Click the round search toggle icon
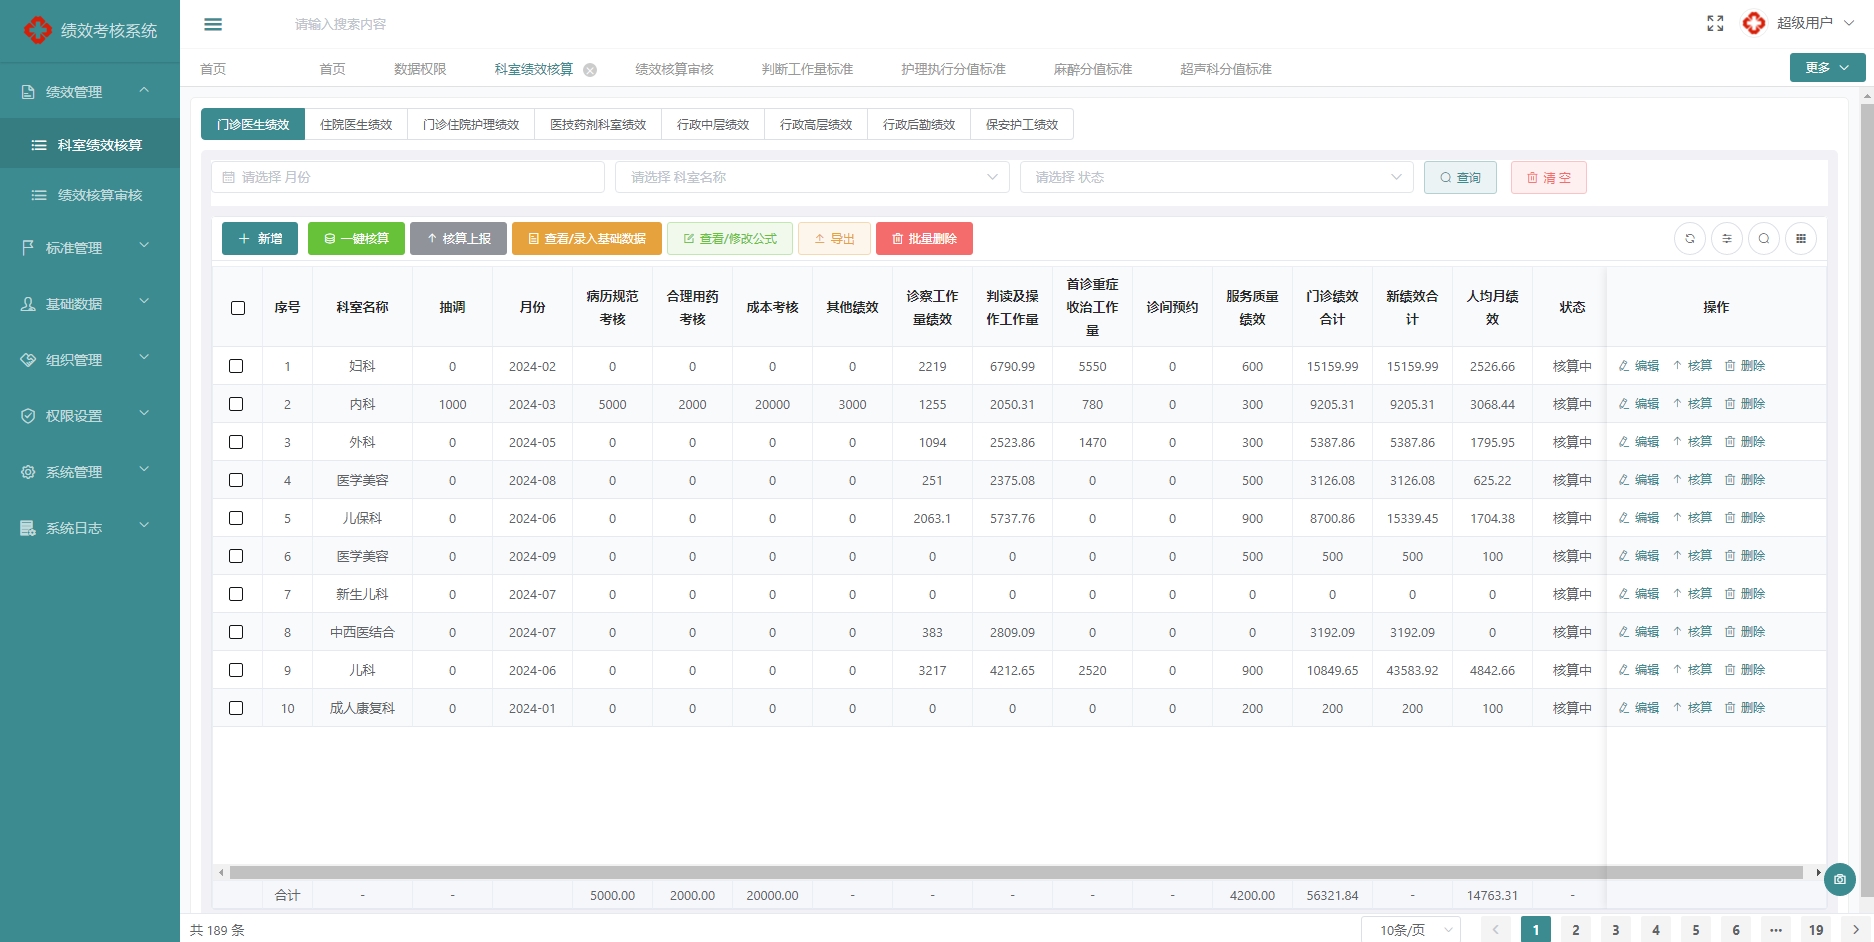Screen dimensions: 1874x942 pos(1764,238)
